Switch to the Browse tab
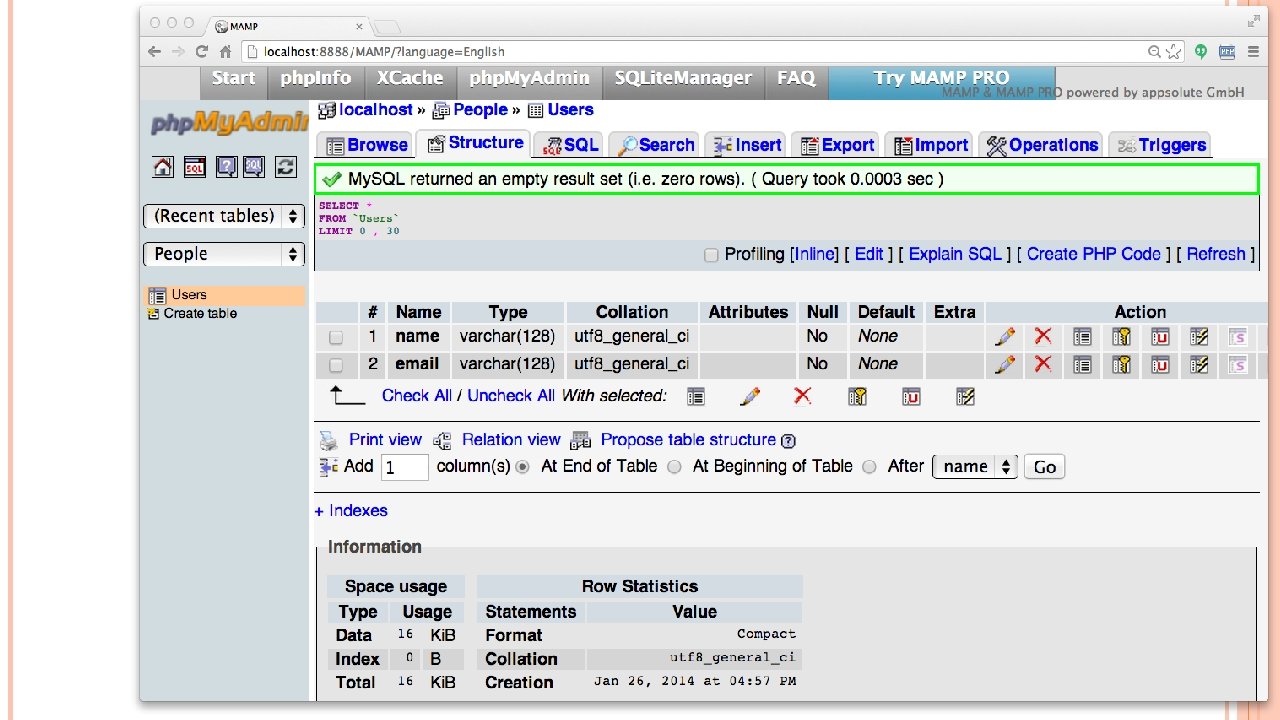The width and height of the screenshot is (1280, 720). click(366, 145)
